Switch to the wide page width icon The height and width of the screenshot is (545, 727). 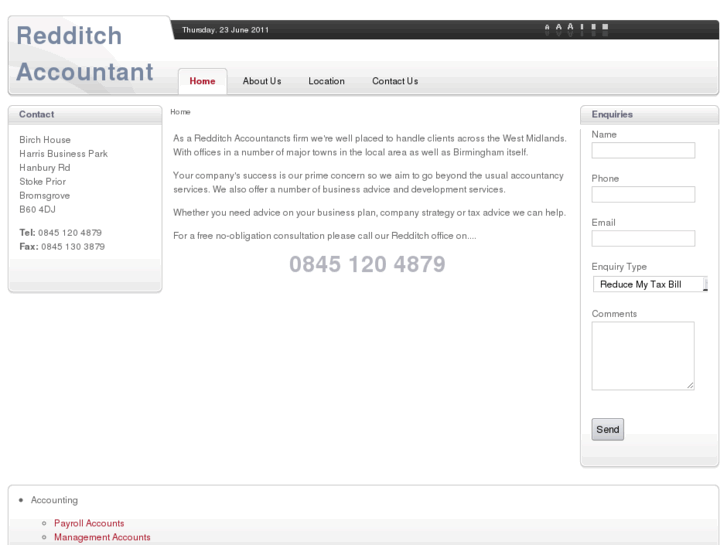pyautogui.click(x=605, y=27)
